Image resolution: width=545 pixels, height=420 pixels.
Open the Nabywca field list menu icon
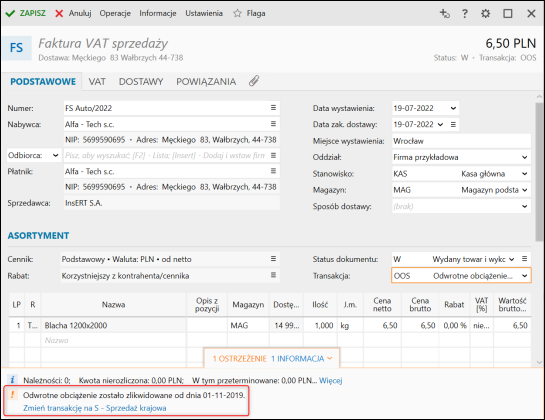tap(274, 124)
